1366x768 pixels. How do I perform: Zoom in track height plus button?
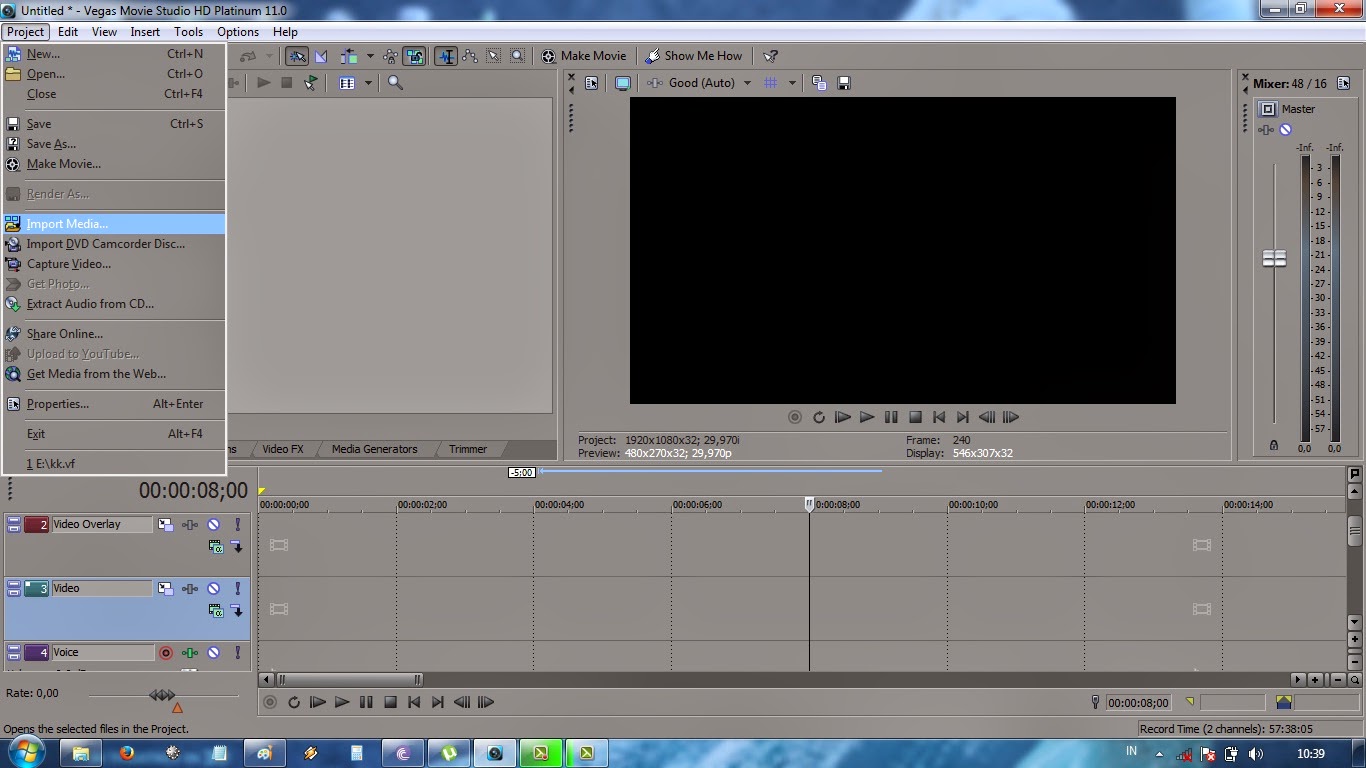[1355, 639]
